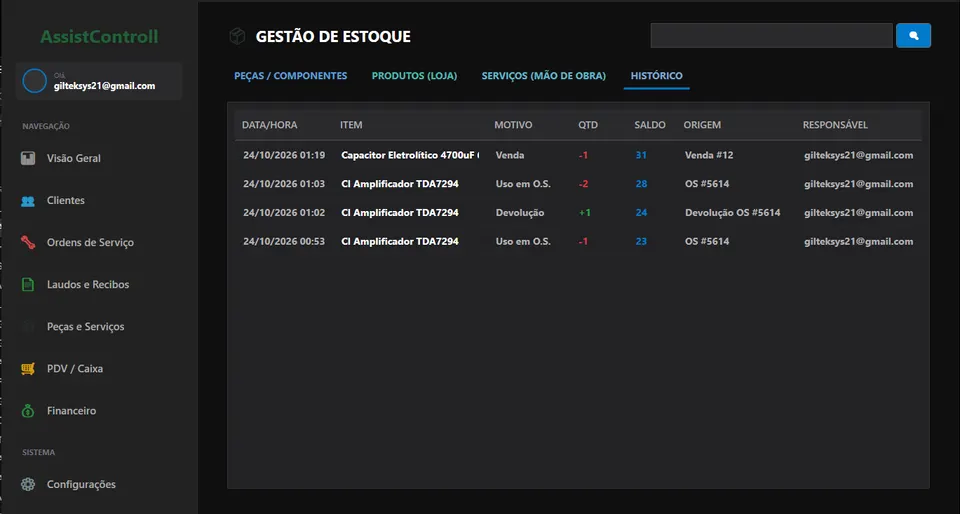
Task: Click the ITEM column header
Action: [351, 125]
